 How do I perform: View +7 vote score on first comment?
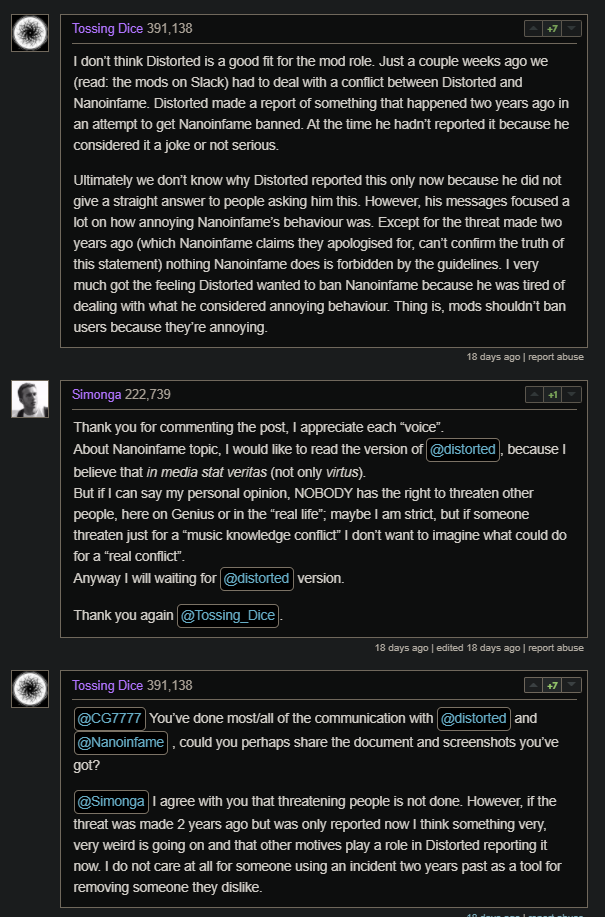tap(552, 28)
